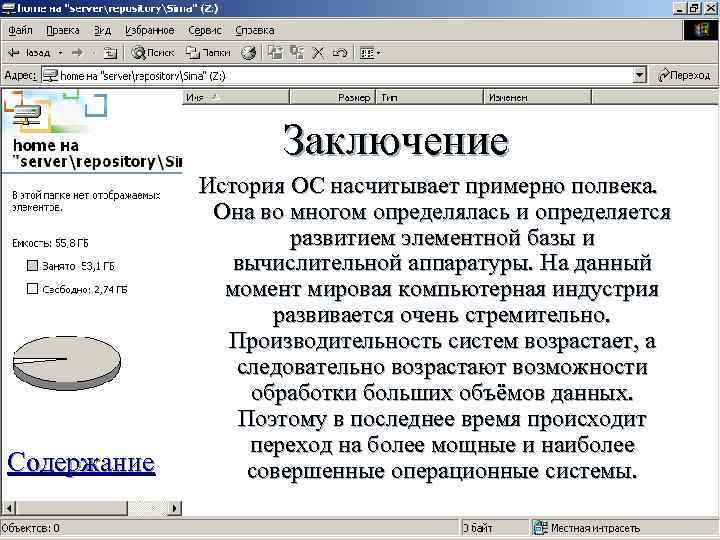Open the Вид menu
Screen dimensions: 720x540
(x=102, y=30)
